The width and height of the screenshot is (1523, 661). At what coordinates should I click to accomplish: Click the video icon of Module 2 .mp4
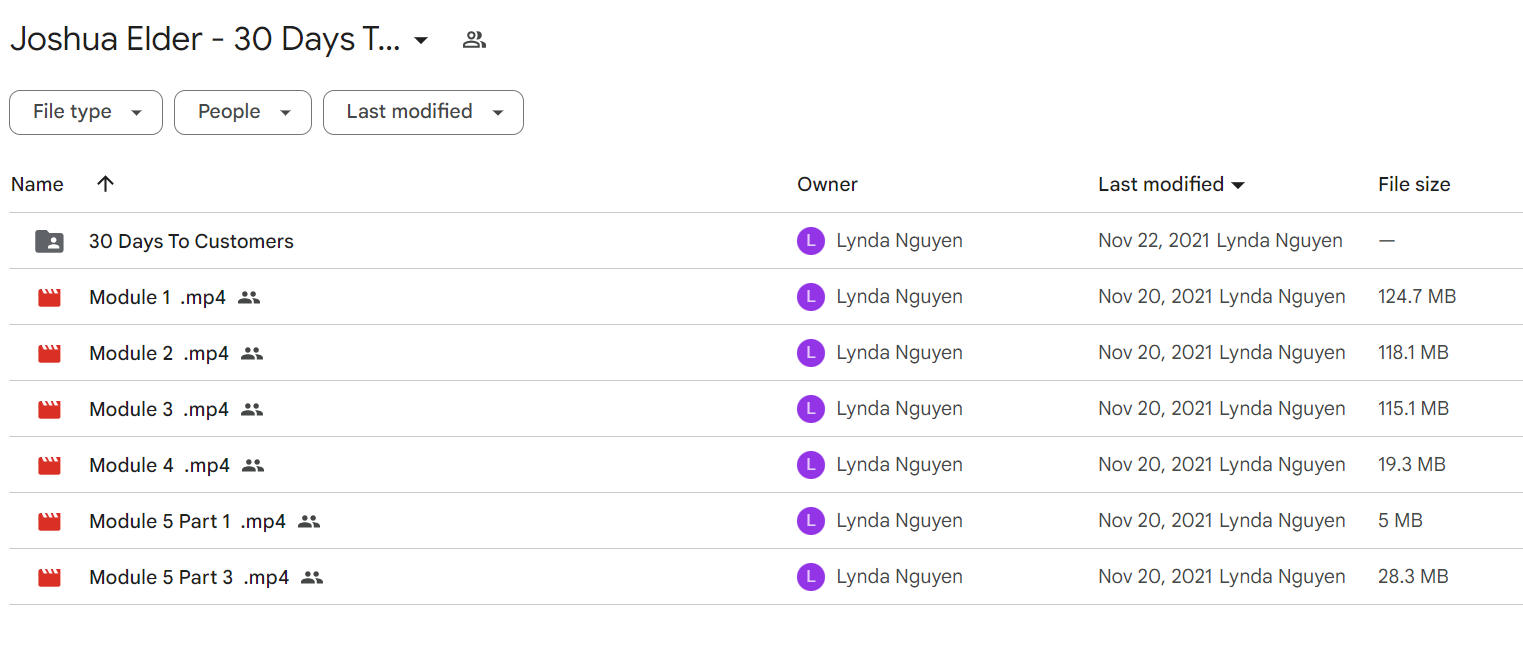click(x=49, y=353)
